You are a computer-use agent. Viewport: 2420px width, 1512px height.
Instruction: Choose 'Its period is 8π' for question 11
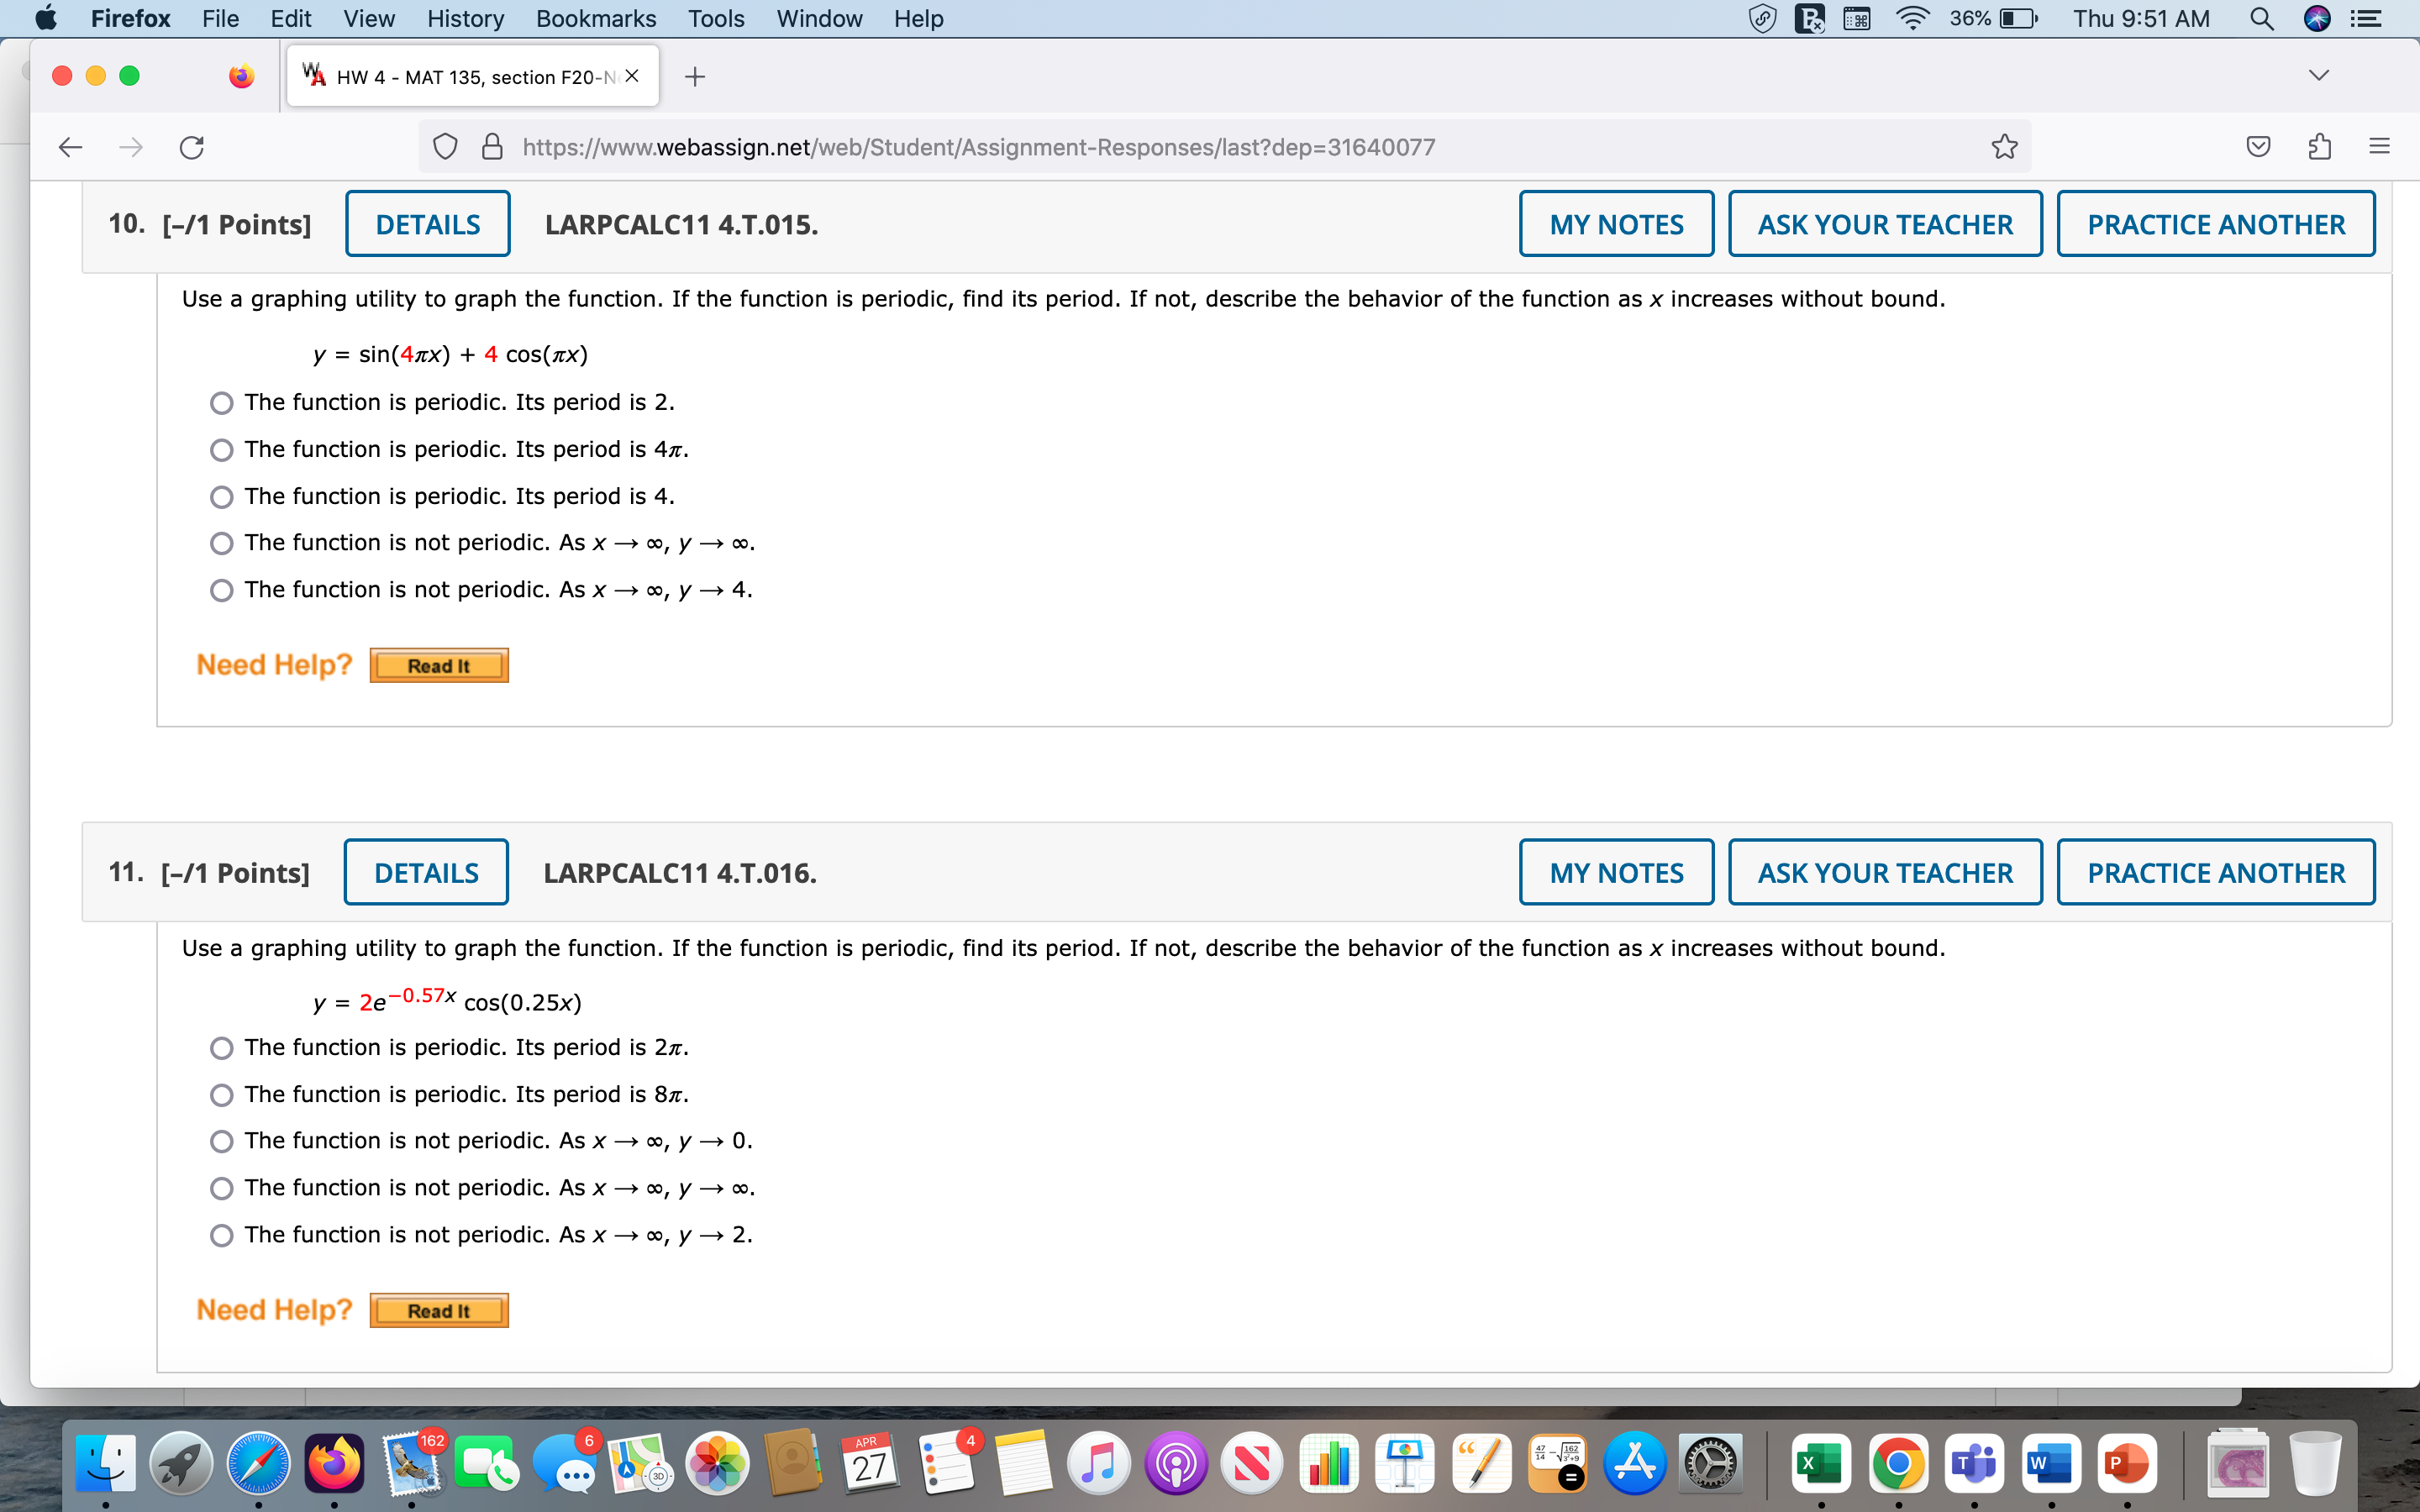point(222,1094)
